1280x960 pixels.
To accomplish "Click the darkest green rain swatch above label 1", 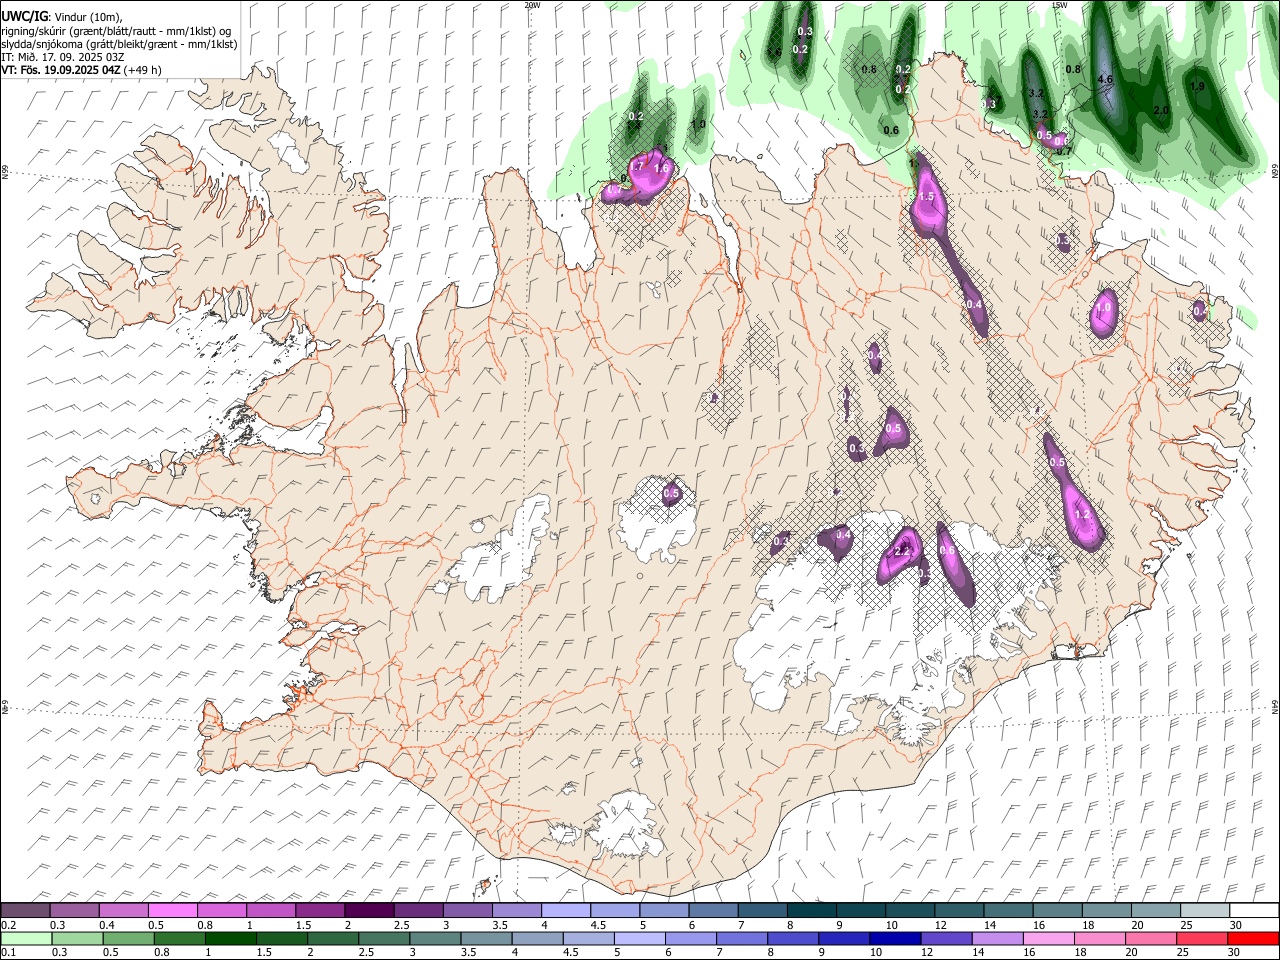I will [x=230, y=938].
